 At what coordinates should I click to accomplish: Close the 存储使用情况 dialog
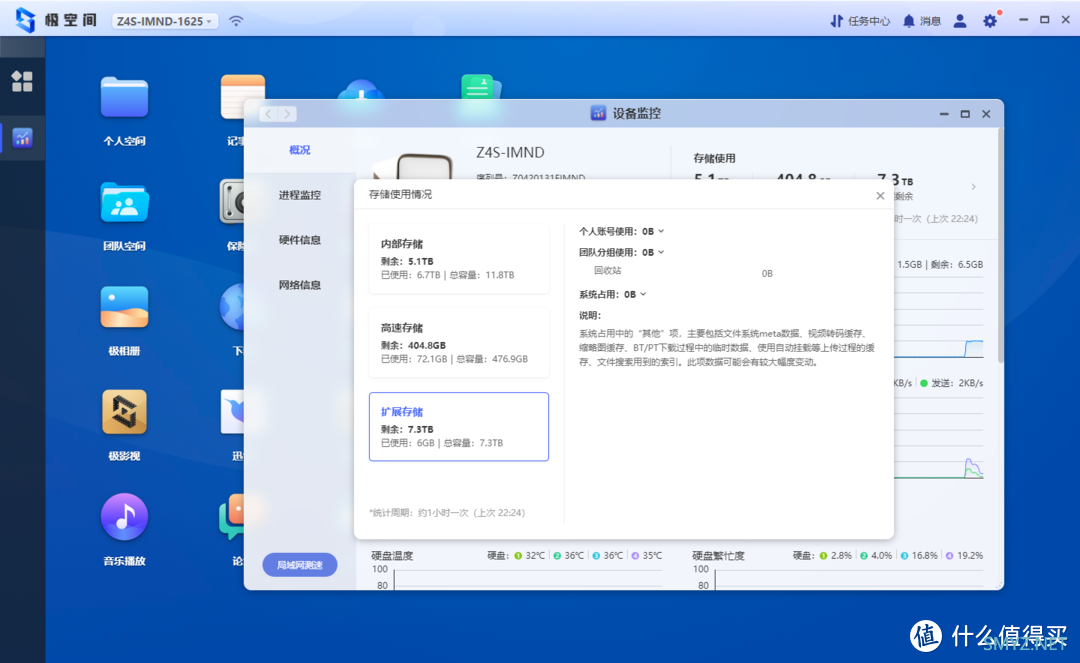(x=880, y=196)
